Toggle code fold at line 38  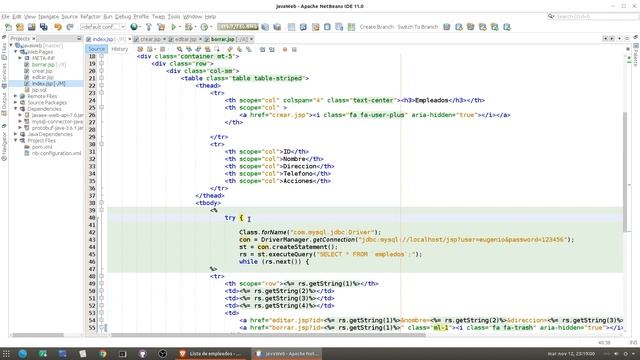pyautogui.click(x=101, y=203)
